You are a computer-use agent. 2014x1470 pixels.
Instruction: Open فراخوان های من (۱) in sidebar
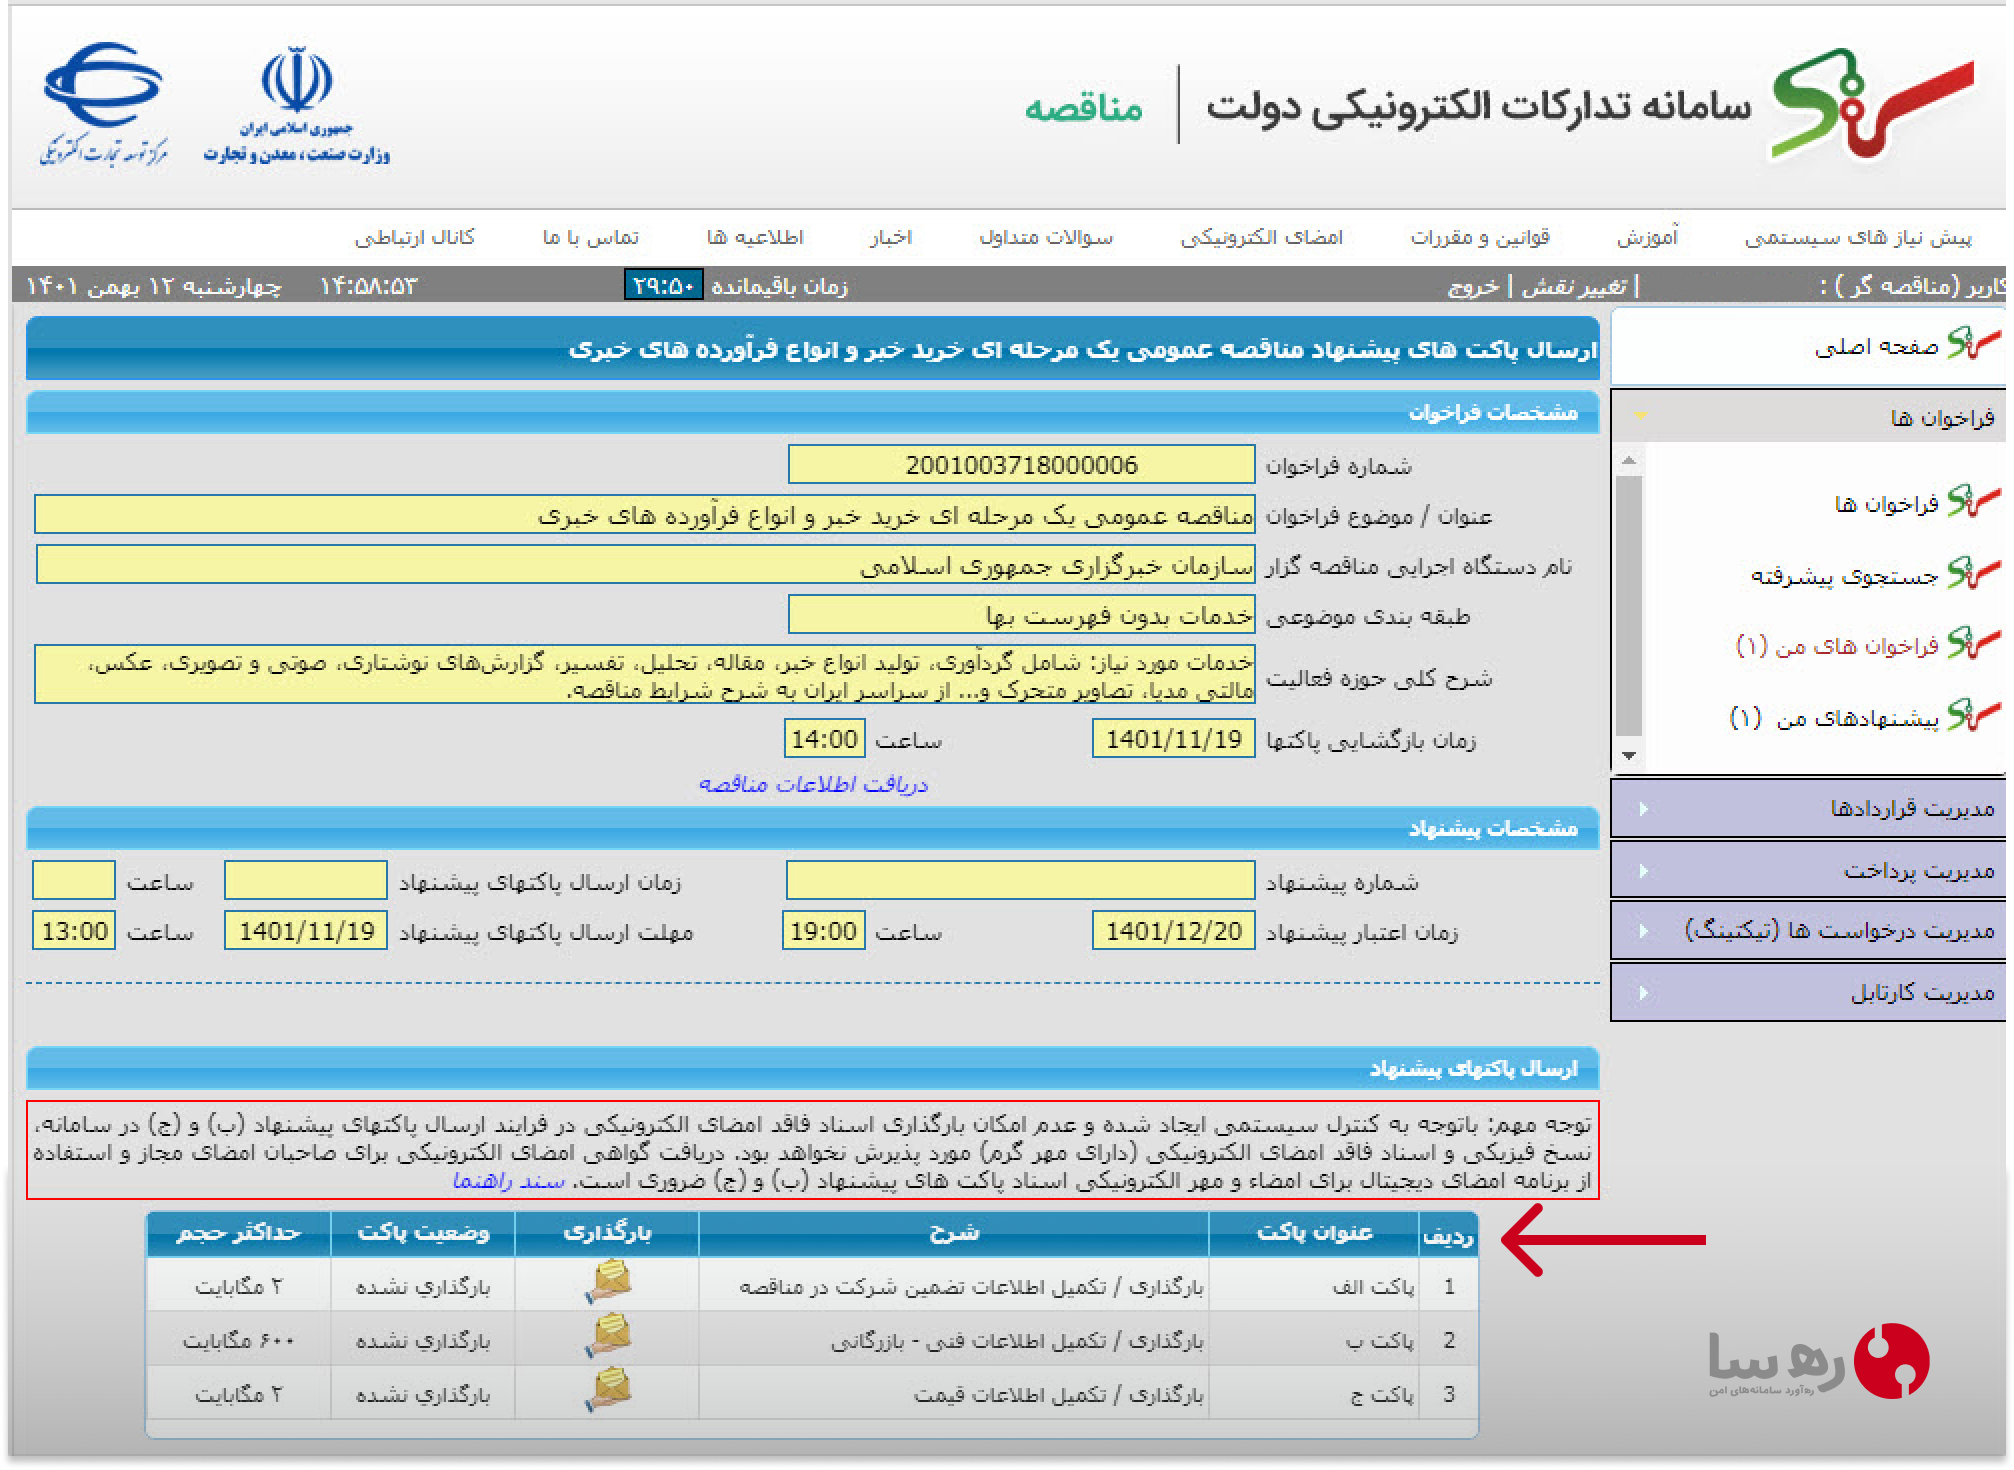(1837, 646)
